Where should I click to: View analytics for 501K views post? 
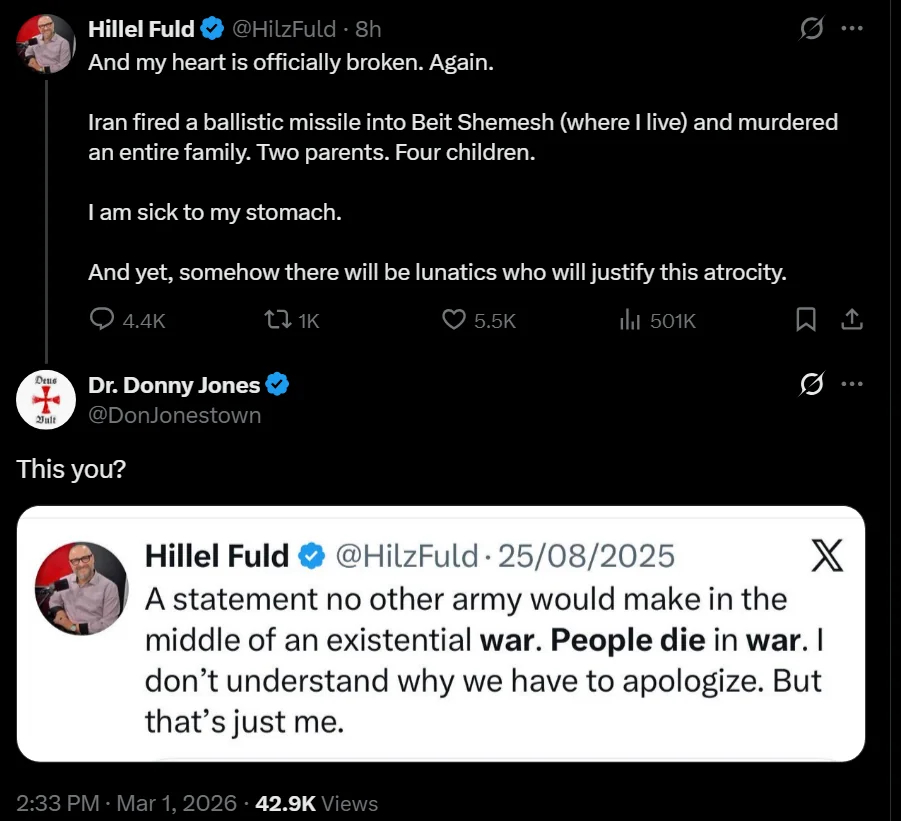(x=630, y=320)
